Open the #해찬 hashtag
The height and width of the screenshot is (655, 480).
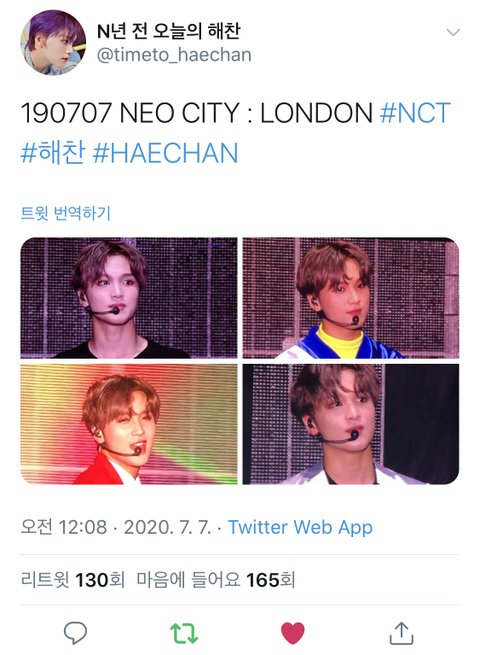tap(53, 152)
